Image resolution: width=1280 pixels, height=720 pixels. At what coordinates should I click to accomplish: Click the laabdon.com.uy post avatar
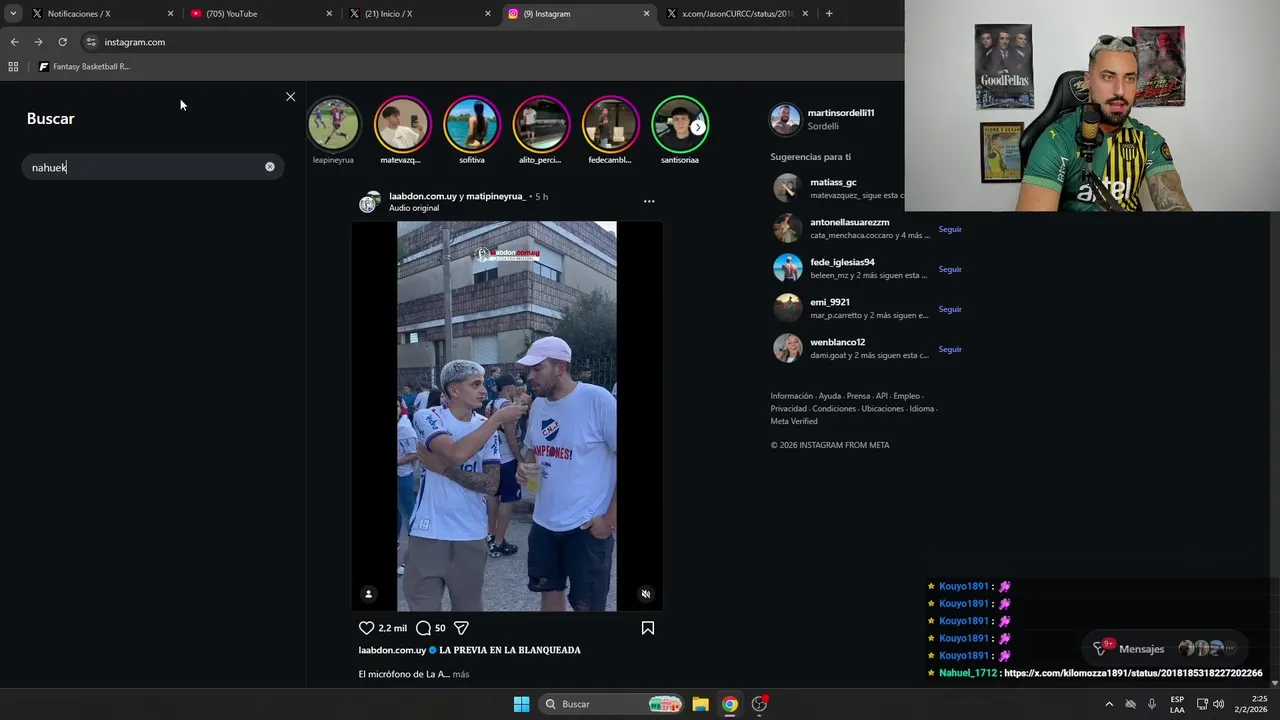(370, 202)
